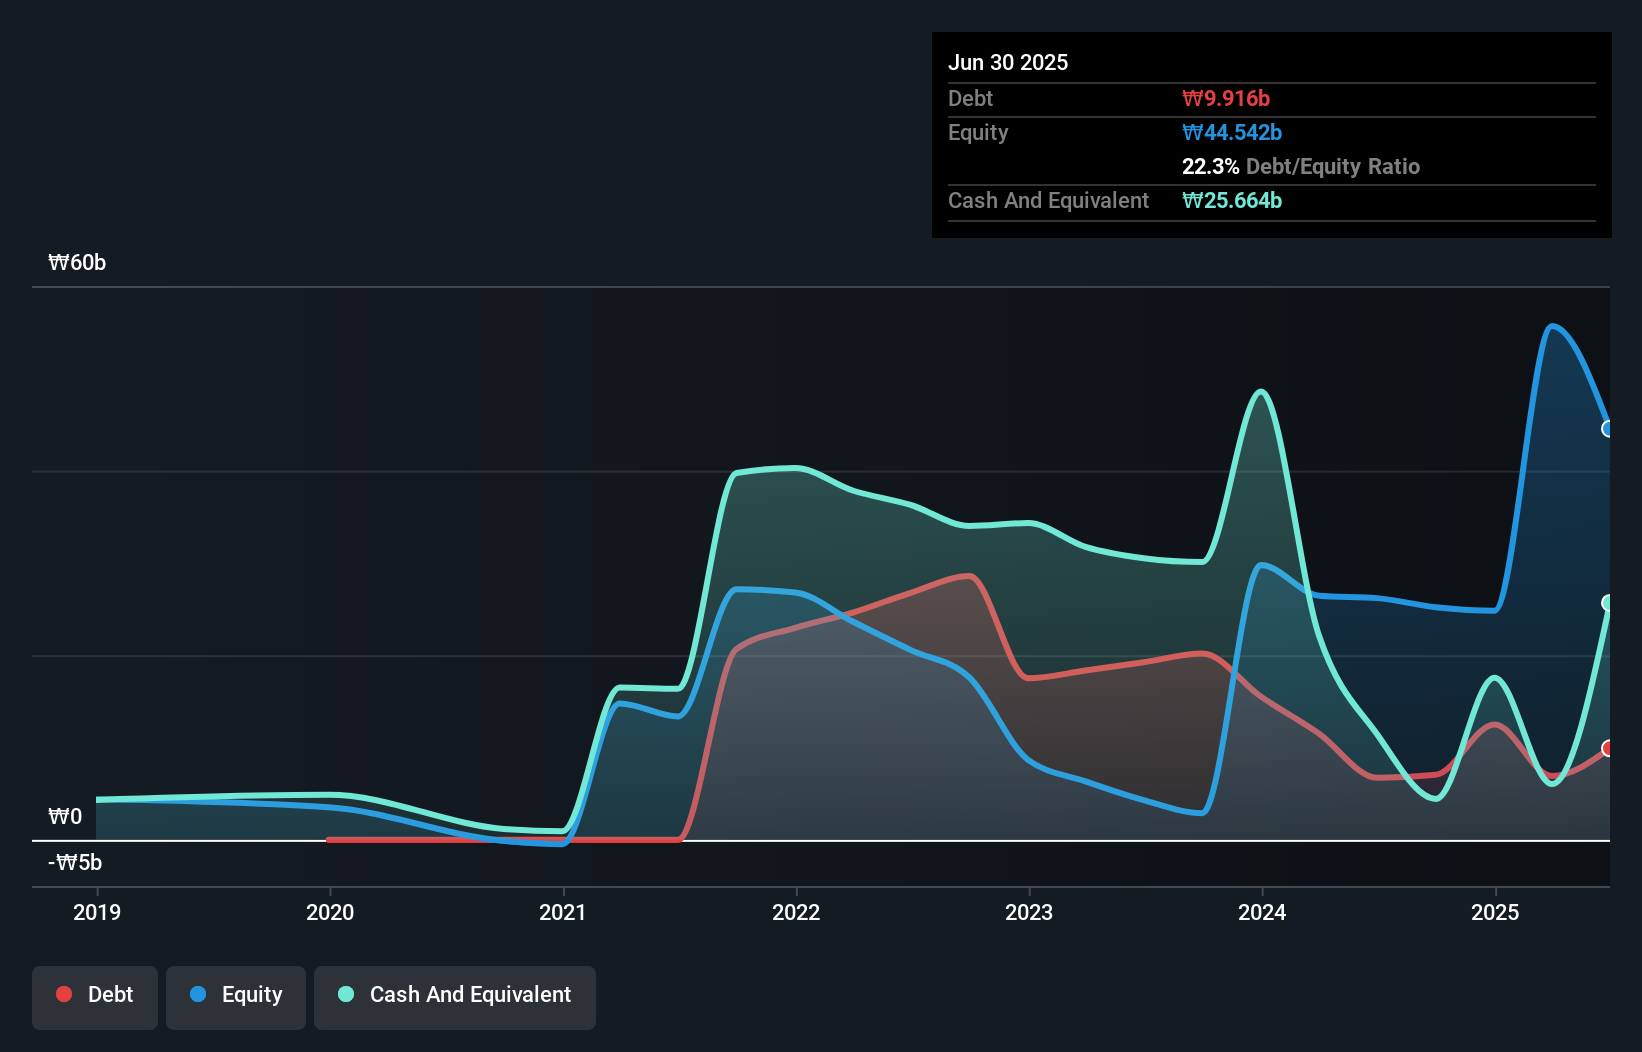Select the red Debt endpoint marker on chart
The width and height of the screenshot is (1642, 1052).
pyautogui.click(x=1608, y=747)
